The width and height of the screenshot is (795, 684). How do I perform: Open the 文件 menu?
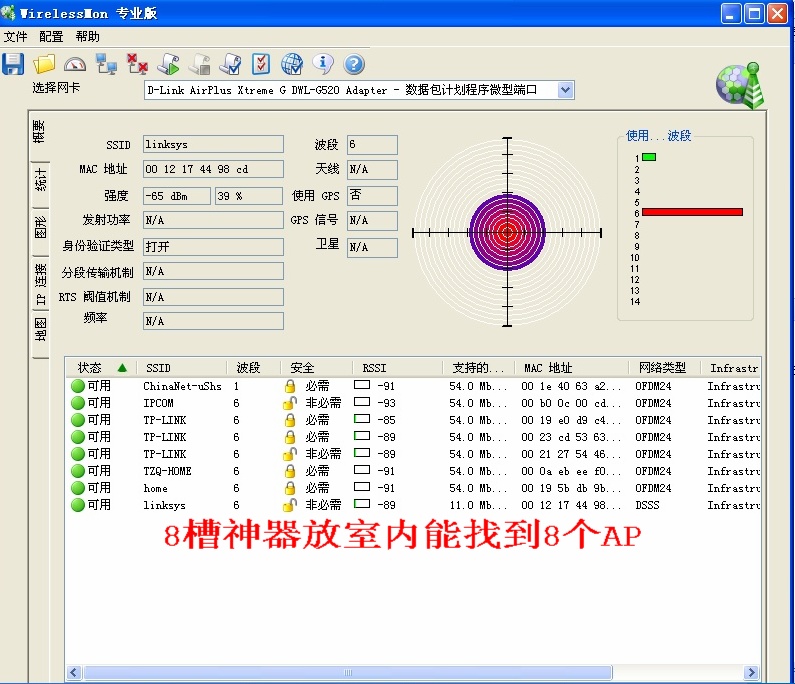(x=15, y=37)
